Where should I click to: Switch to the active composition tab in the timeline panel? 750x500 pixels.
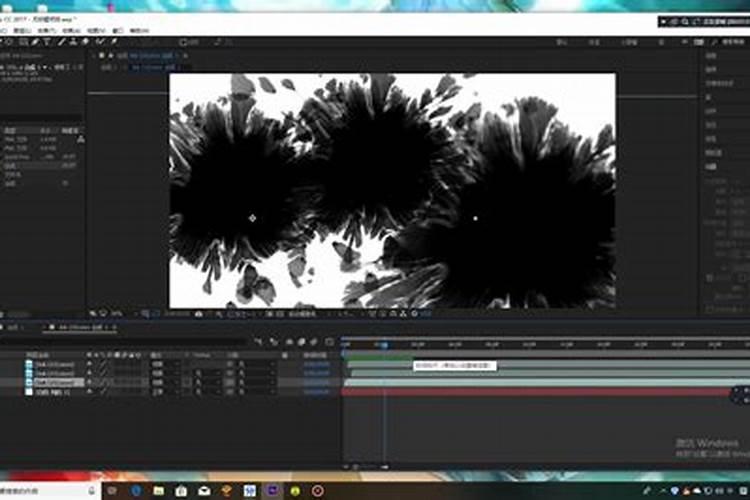pos(81,327)
